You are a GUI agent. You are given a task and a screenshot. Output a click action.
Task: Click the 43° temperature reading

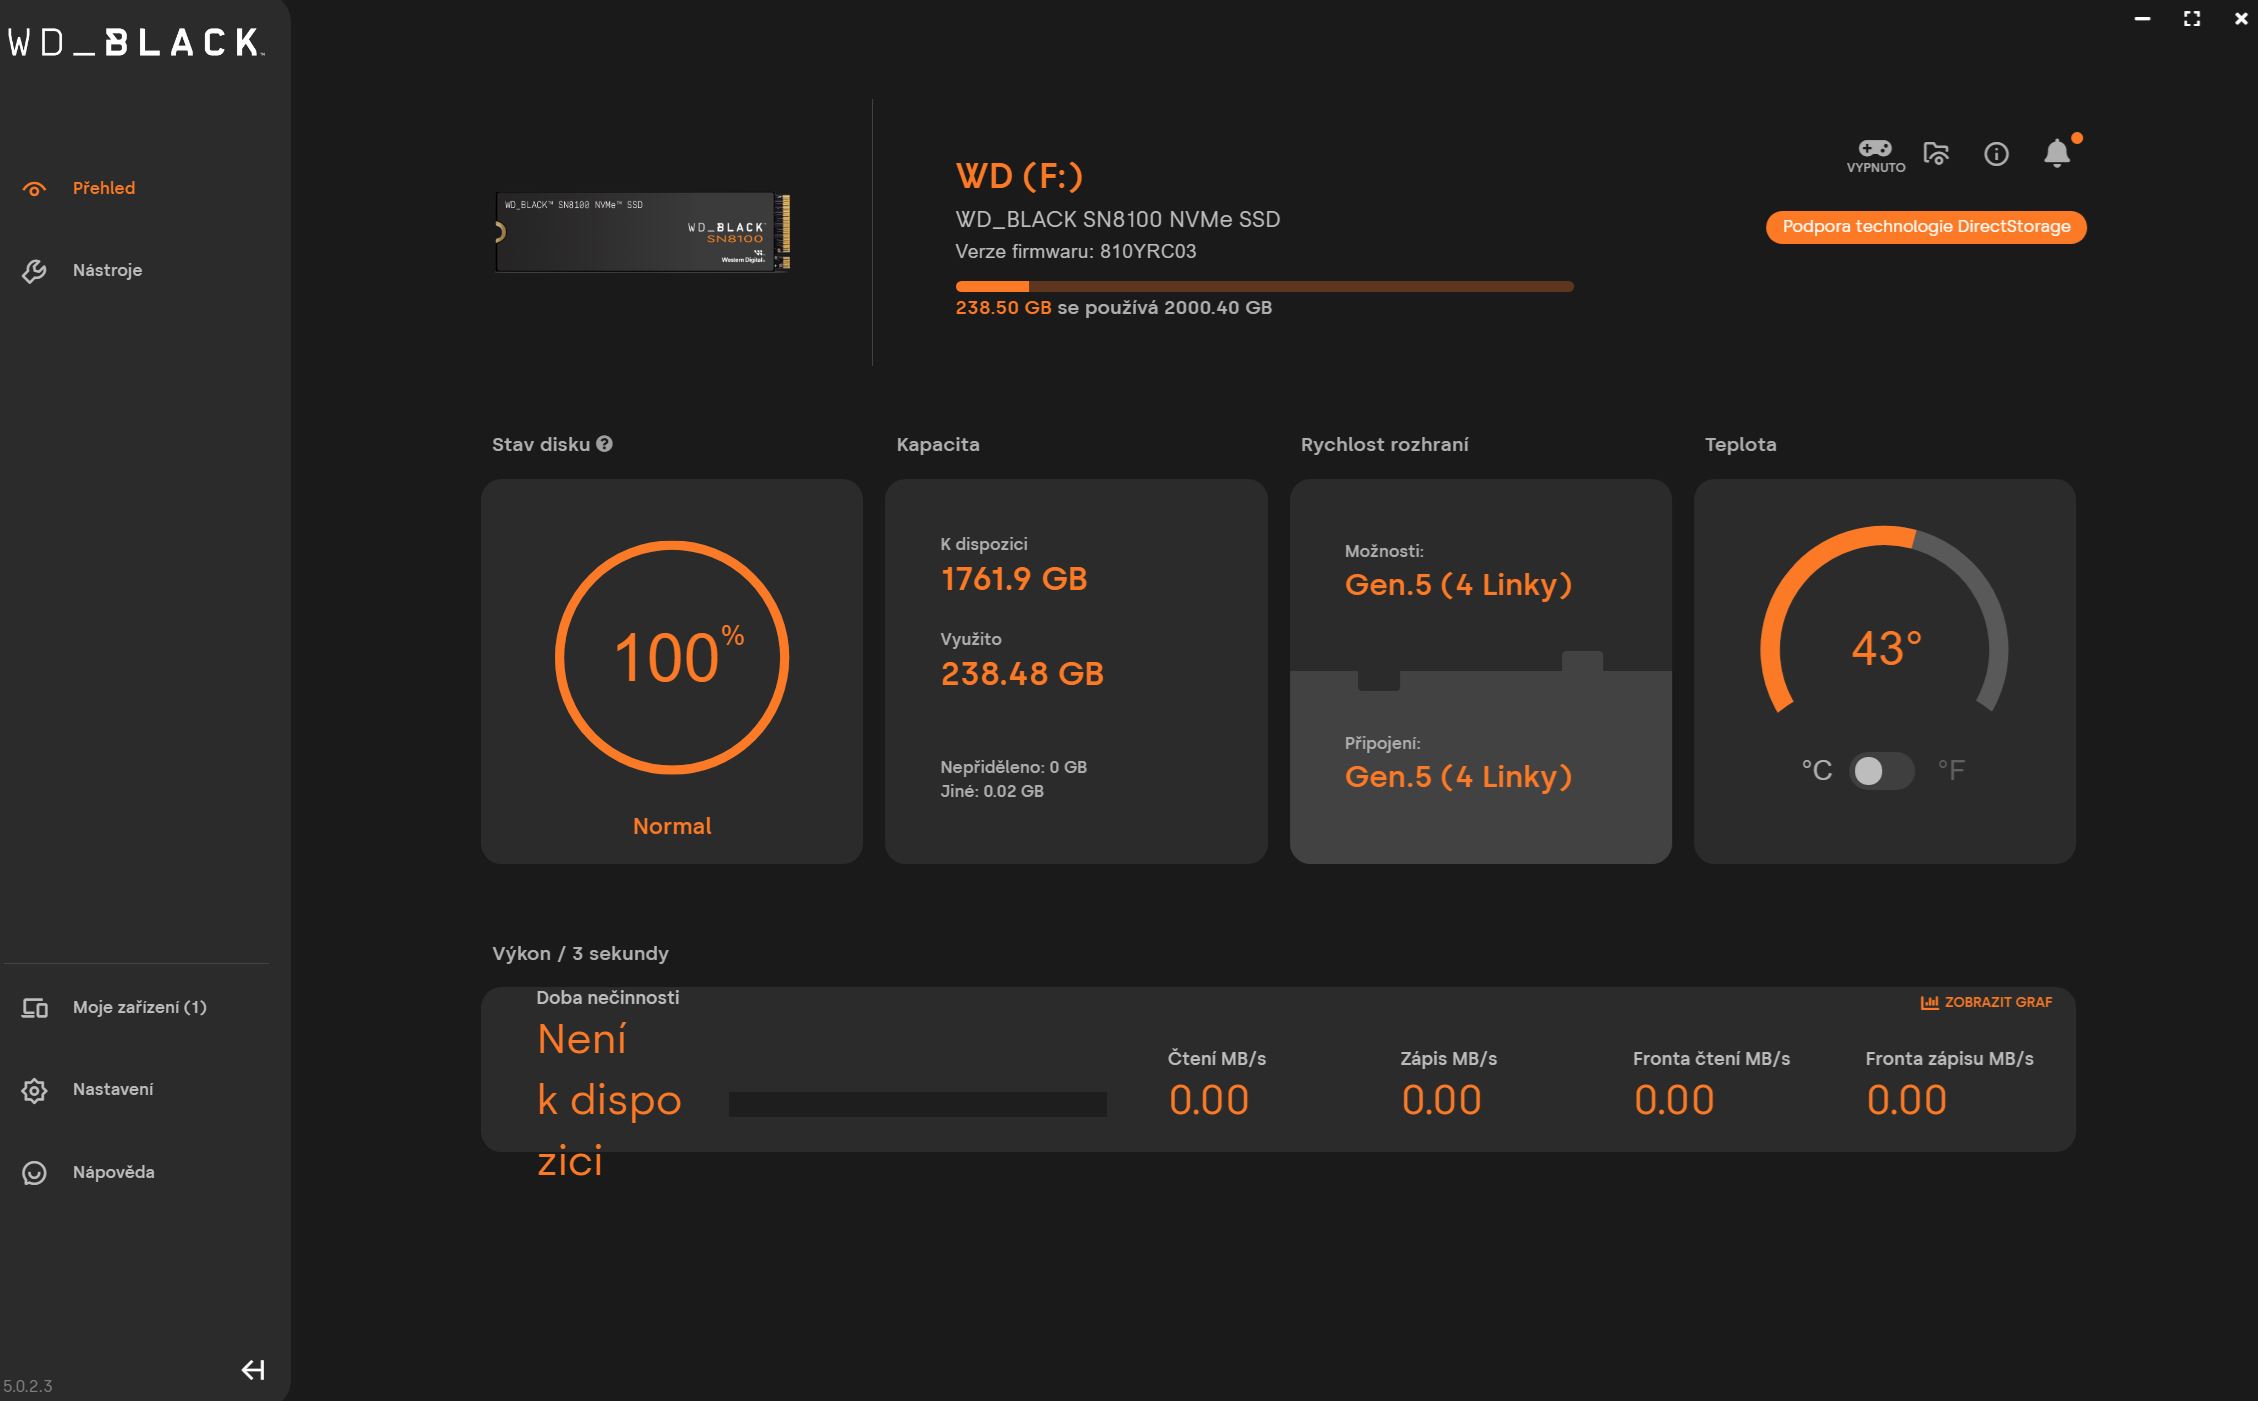point(1886,649)
